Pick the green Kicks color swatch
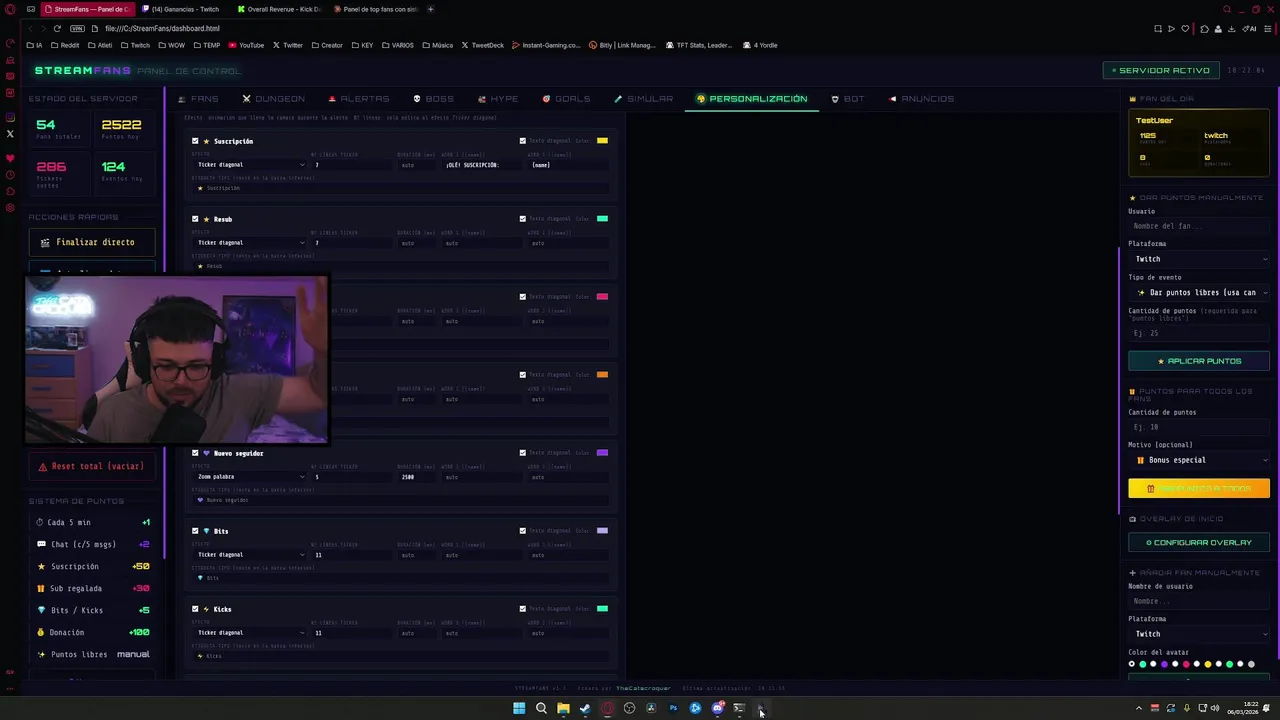The height and width of the screenshot is (720, 1280). 602,609
